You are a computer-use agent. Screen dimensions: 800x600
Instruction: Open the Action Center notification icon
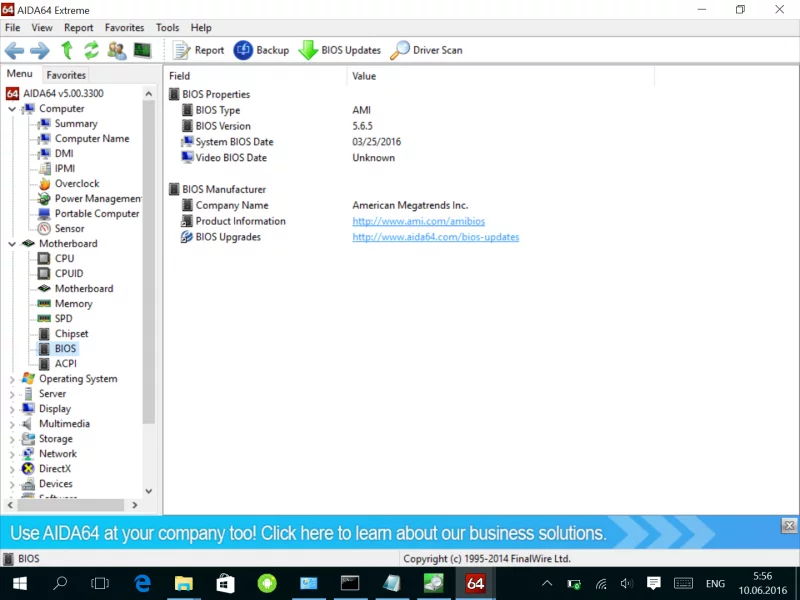pyautogui.click(x=654, y=583)
